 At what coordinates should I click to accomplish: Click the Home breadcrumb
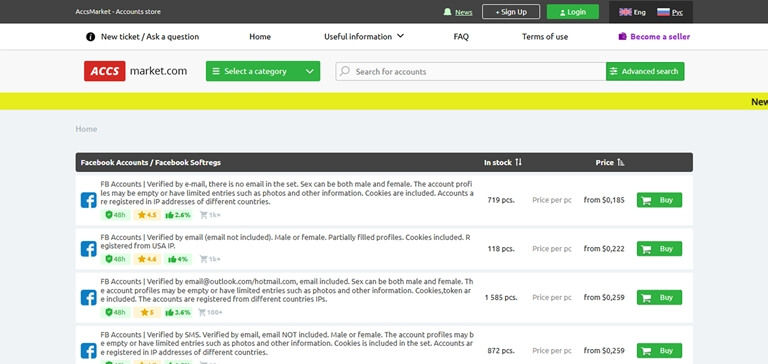tap(86, 129)
